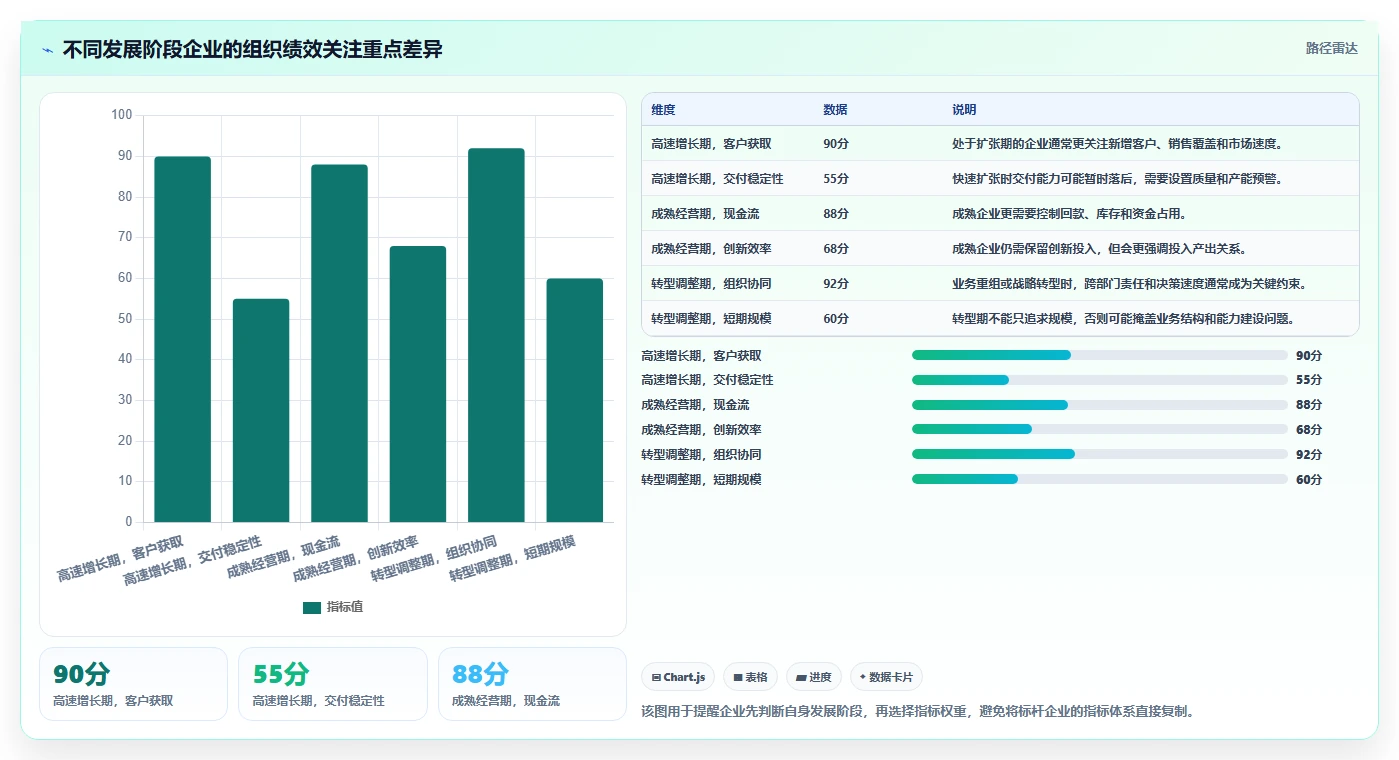Select the 表格 tag chip
Image resolution: width=1399 pixels, height=760 pixels.
[750, 677]
